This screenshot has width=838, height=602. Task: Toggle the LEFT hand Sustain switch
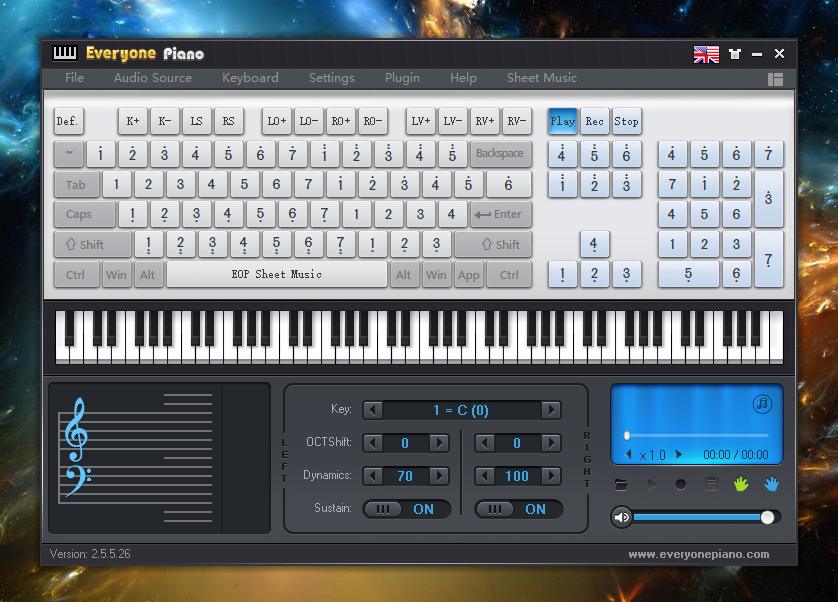(407, 509)
